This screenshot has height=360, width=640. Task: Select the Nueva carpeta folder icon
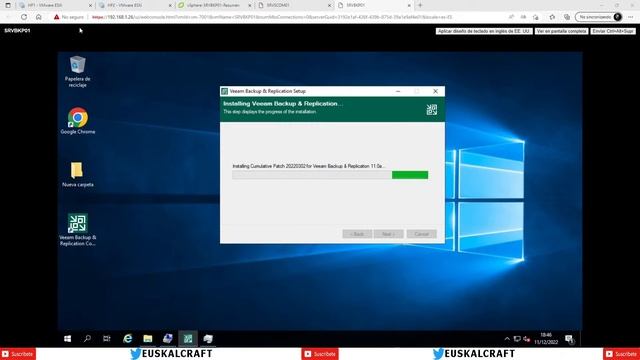point(78,174)
